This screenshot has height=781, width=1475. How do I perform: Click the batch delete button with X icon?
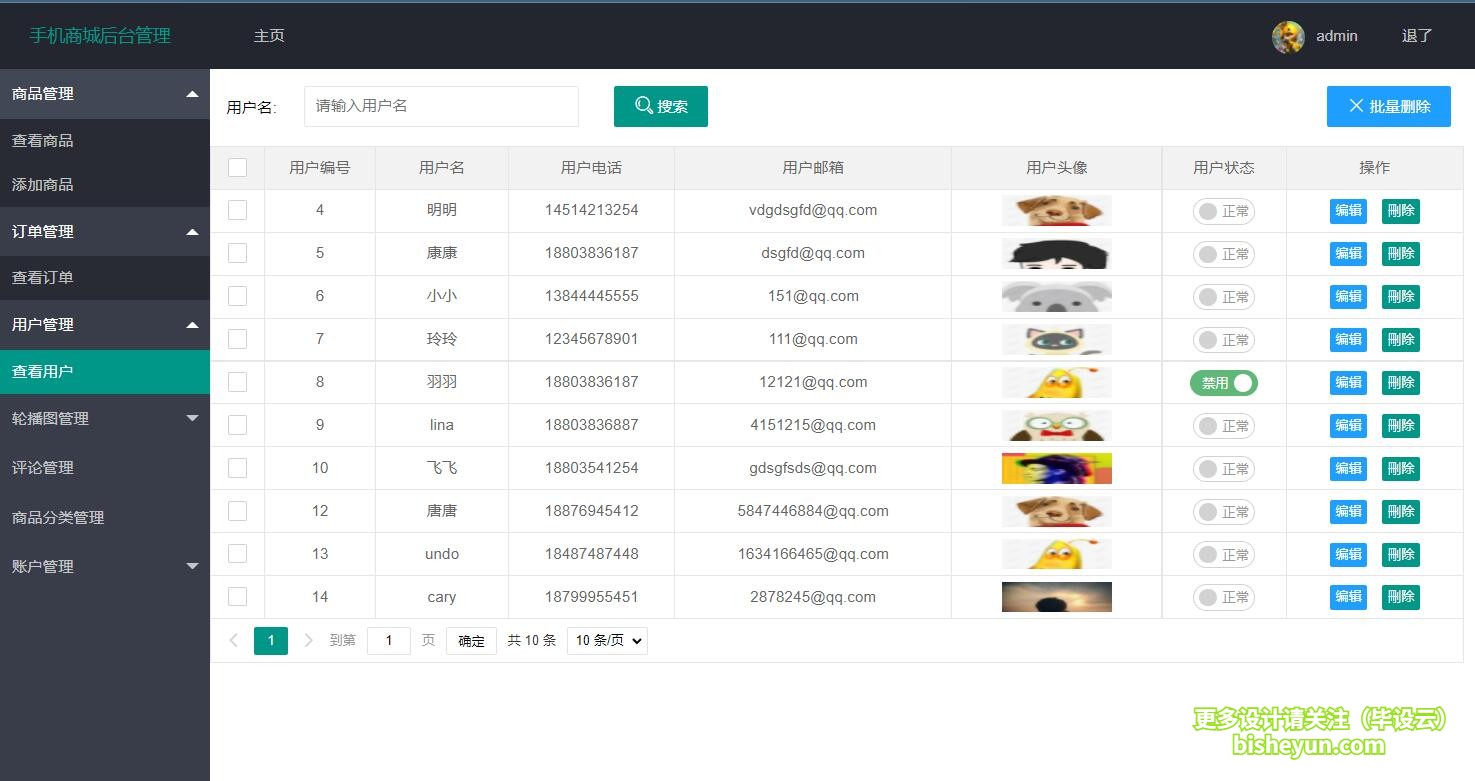coord(1388,106)
